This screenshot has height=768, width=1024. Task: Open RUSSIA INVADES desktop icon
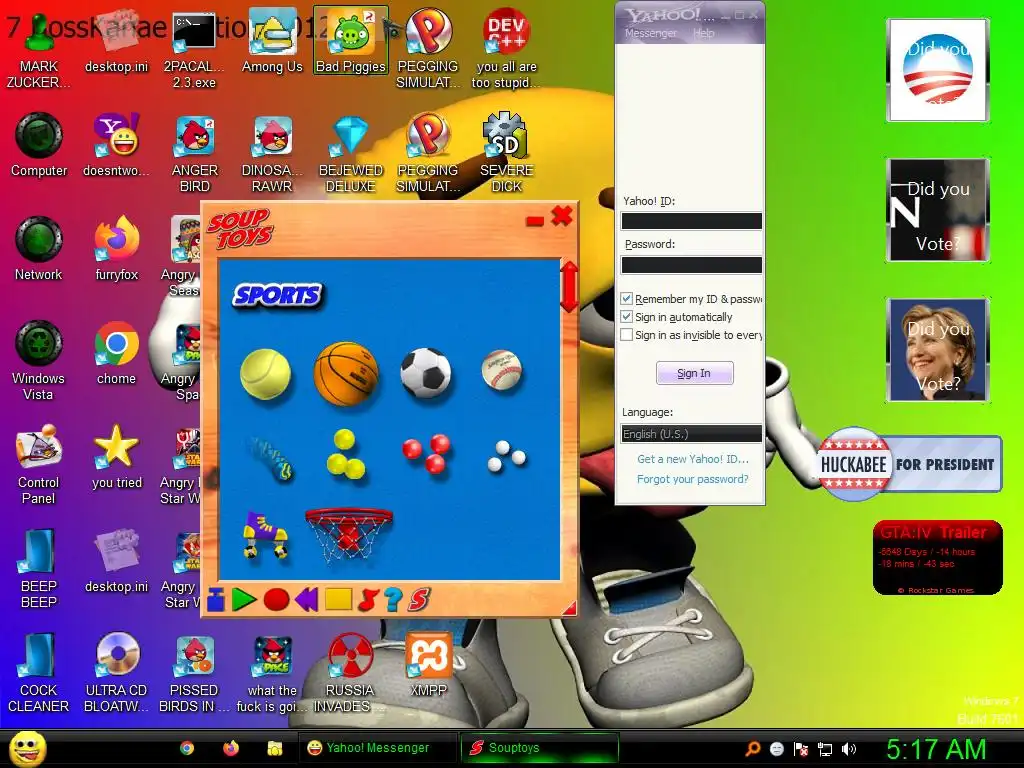(350, 673)
